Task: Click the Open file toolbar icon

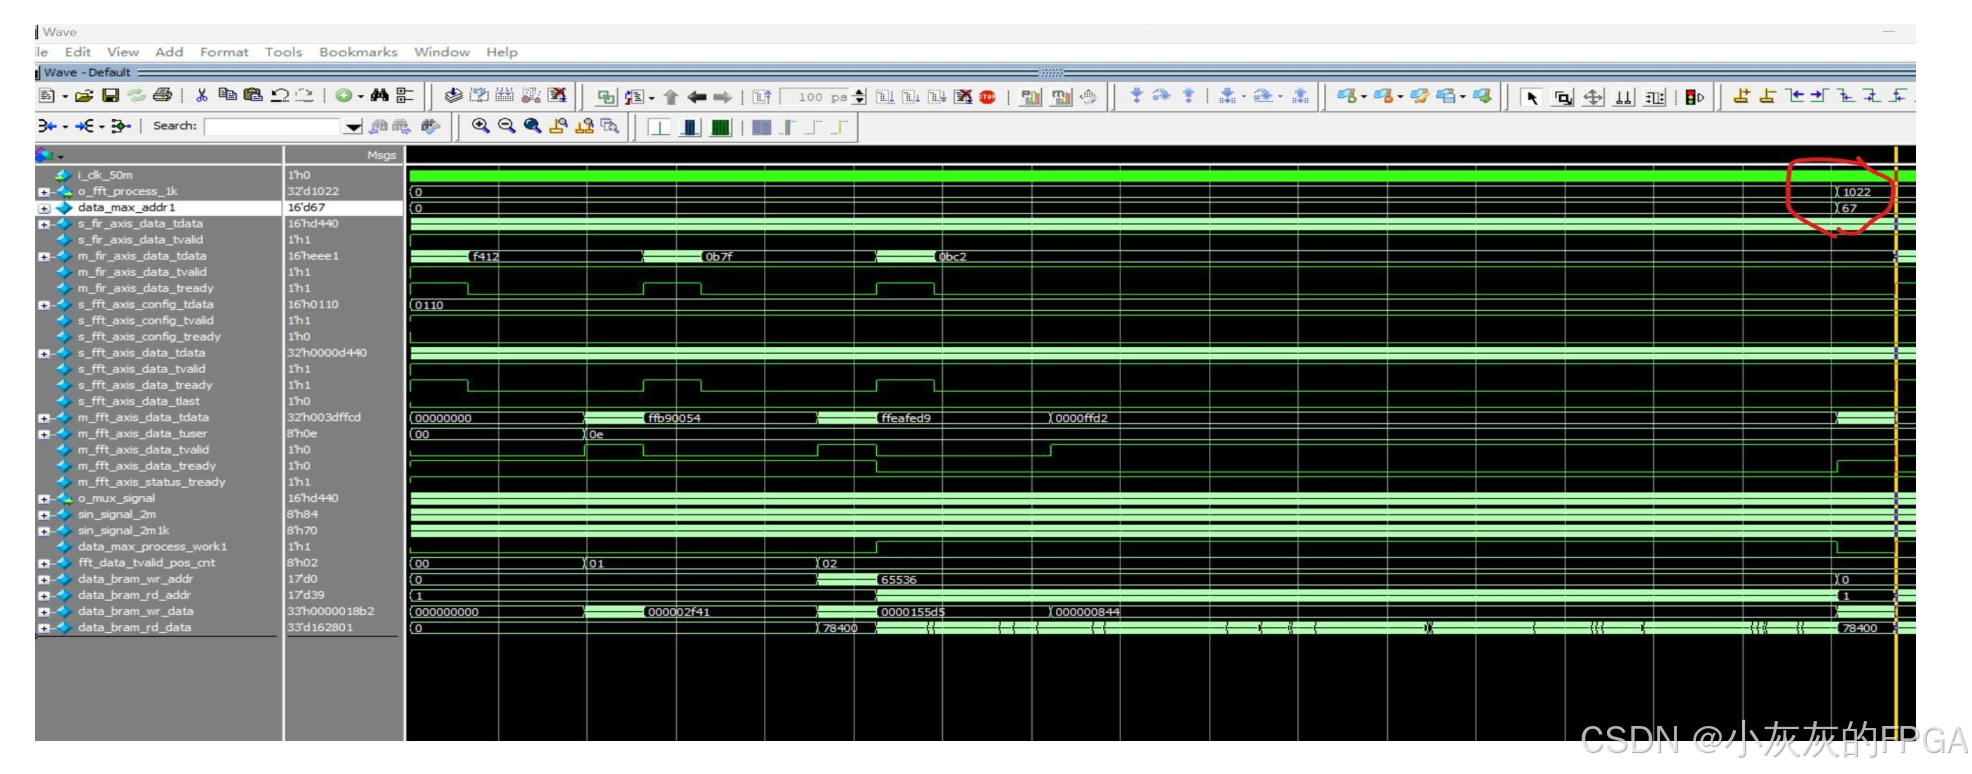Action: click(84, 96)
